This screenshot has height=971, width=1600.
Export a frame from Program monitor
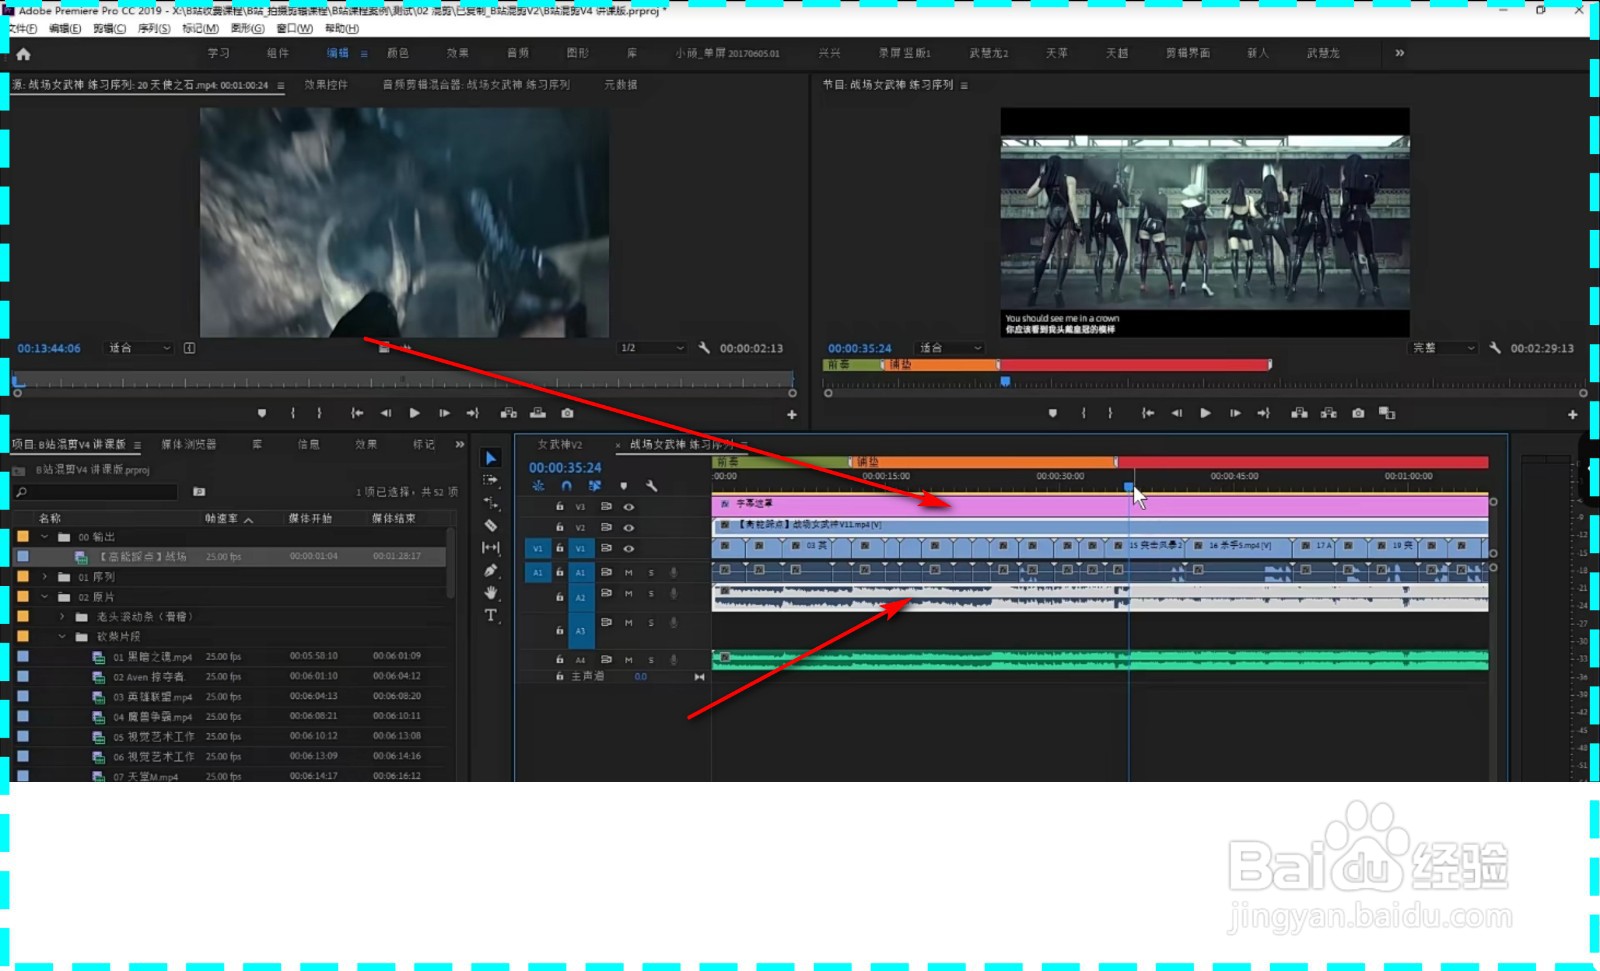pyautogui.click(x=1358, y=413)
